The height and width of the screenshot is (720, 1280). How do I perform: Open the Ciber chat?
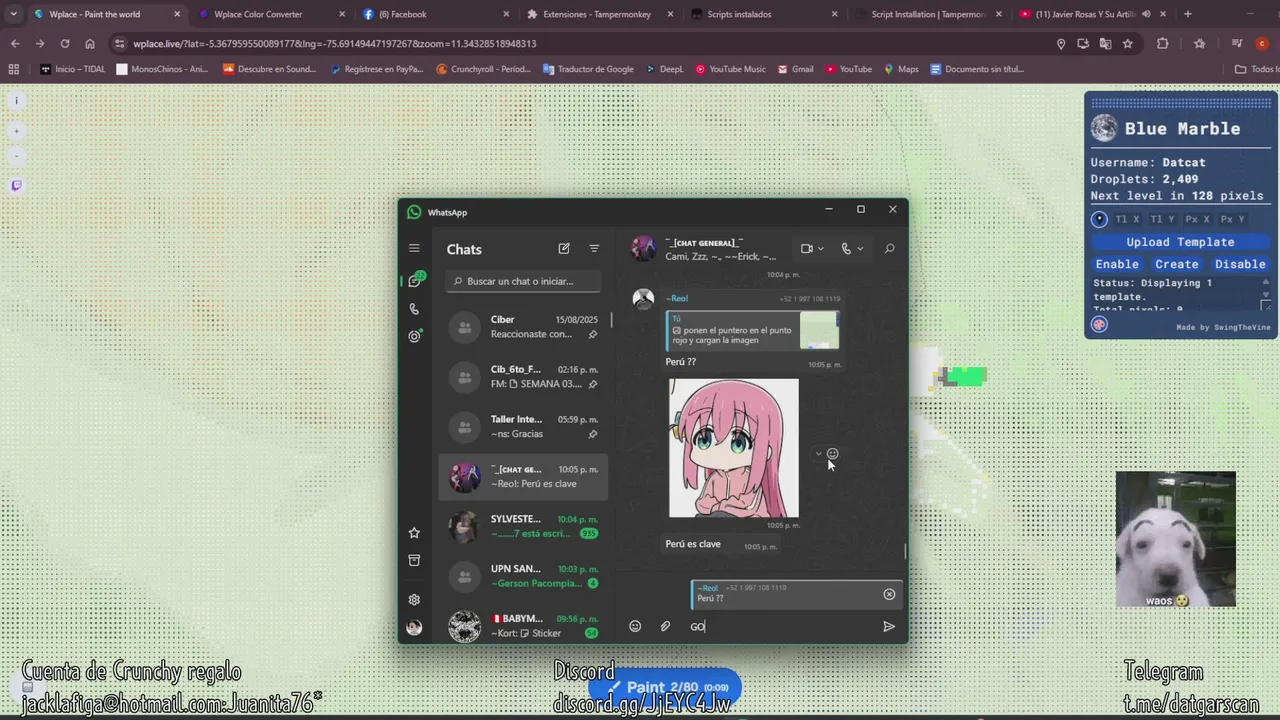(x=523, y=327)
